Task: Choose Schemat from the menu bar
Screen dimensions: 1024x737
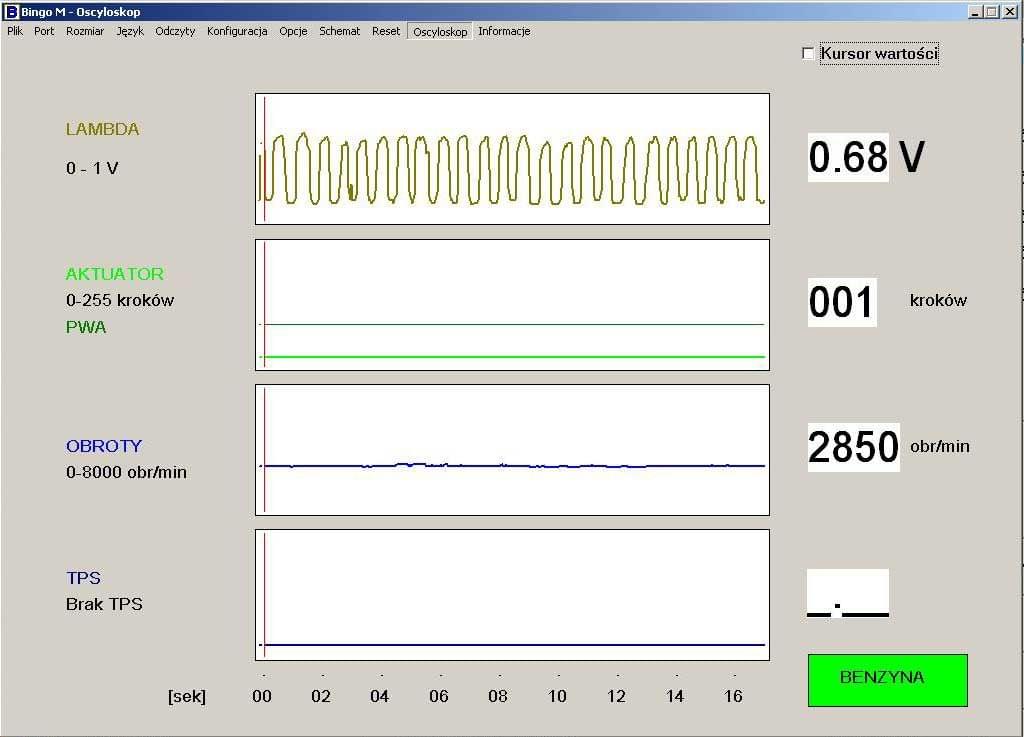Action: (340, 31)
